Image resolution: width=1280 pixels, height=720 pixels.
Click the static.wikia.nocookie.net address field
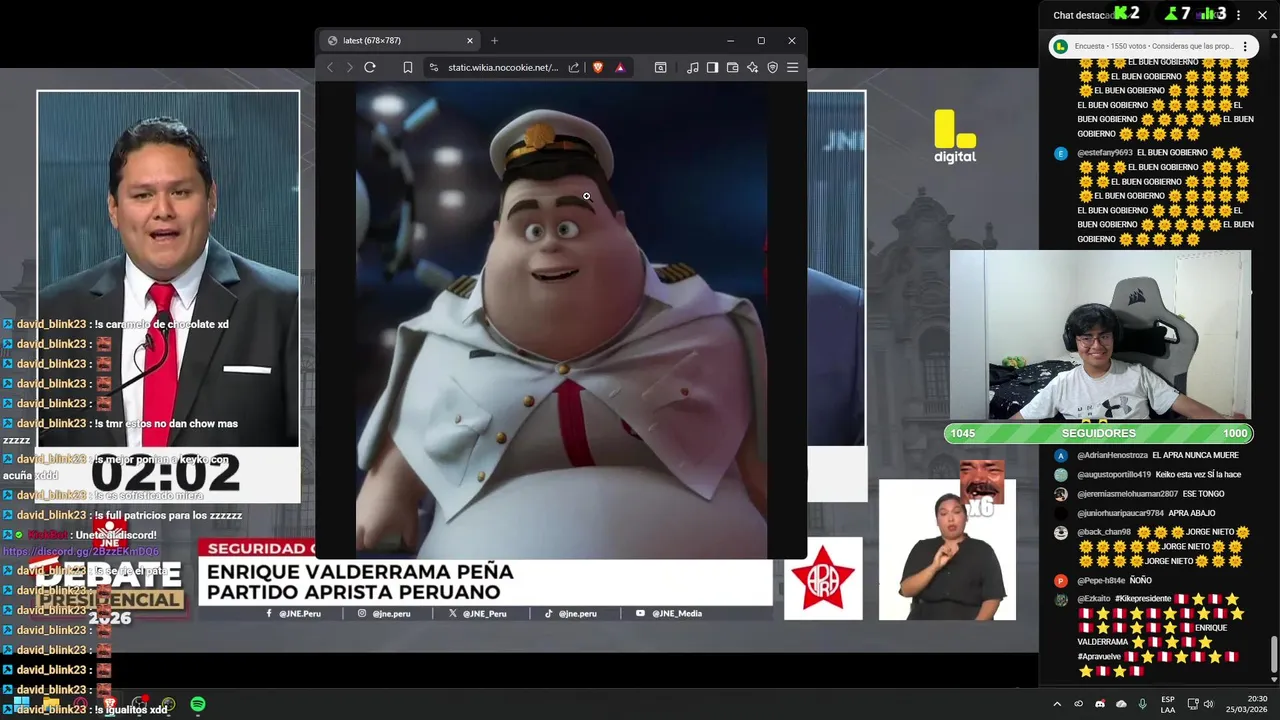(x=503, y=67)
